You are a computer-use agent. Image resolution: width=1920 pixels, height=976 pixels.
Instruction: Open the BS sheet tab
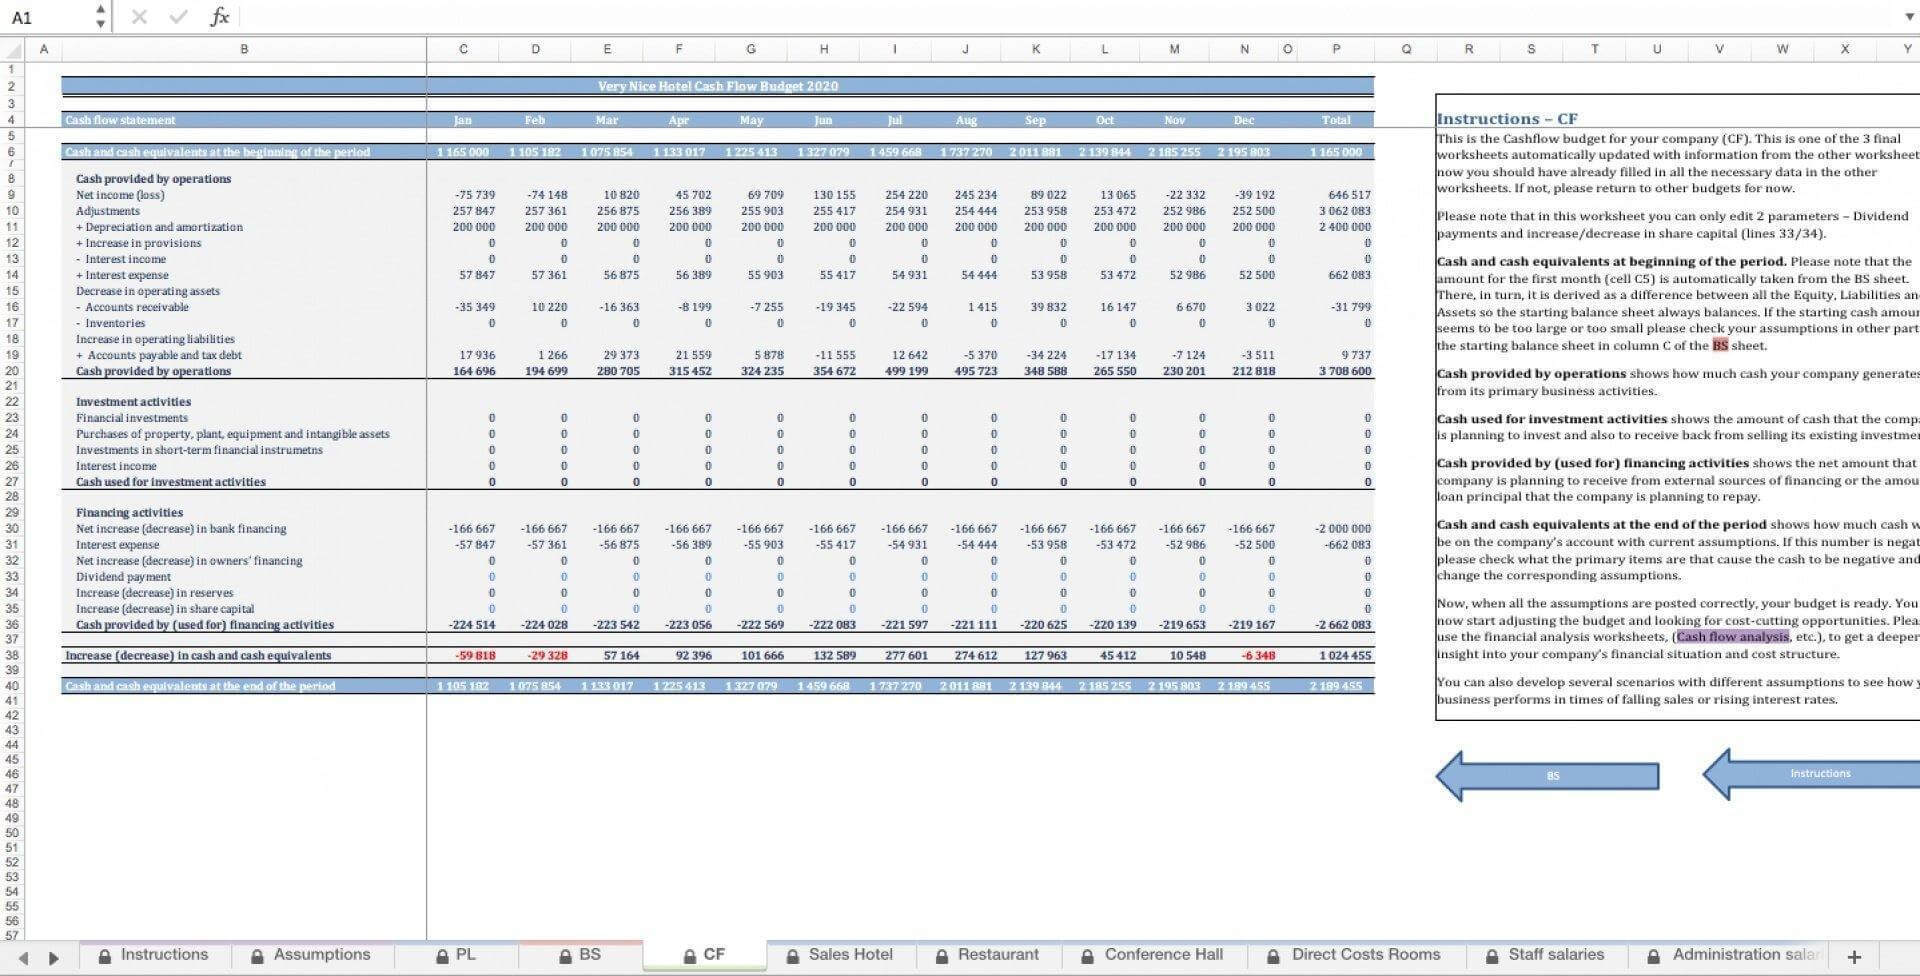click(580, 955)
